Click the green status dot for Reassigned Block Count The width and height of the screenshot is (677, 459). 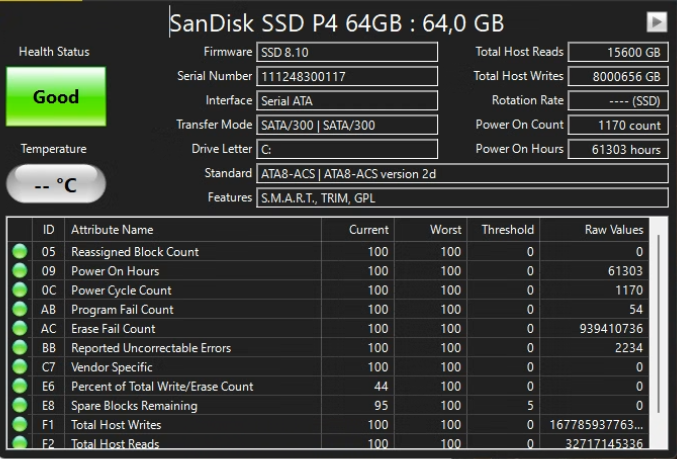point(20,251)
